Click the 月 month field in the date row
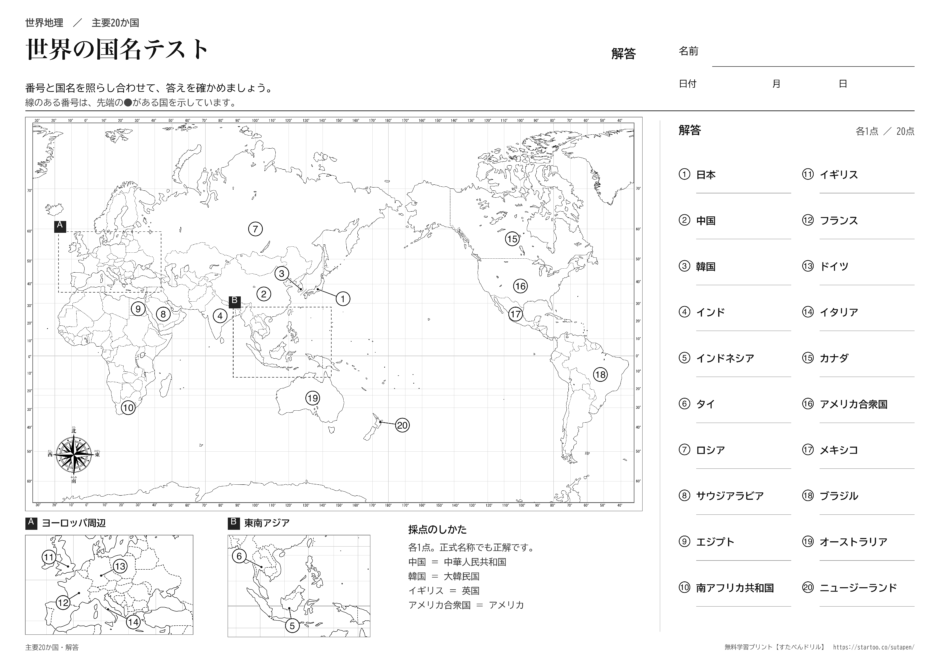This screenshot has width=940, height=665. tap(776, 84)
